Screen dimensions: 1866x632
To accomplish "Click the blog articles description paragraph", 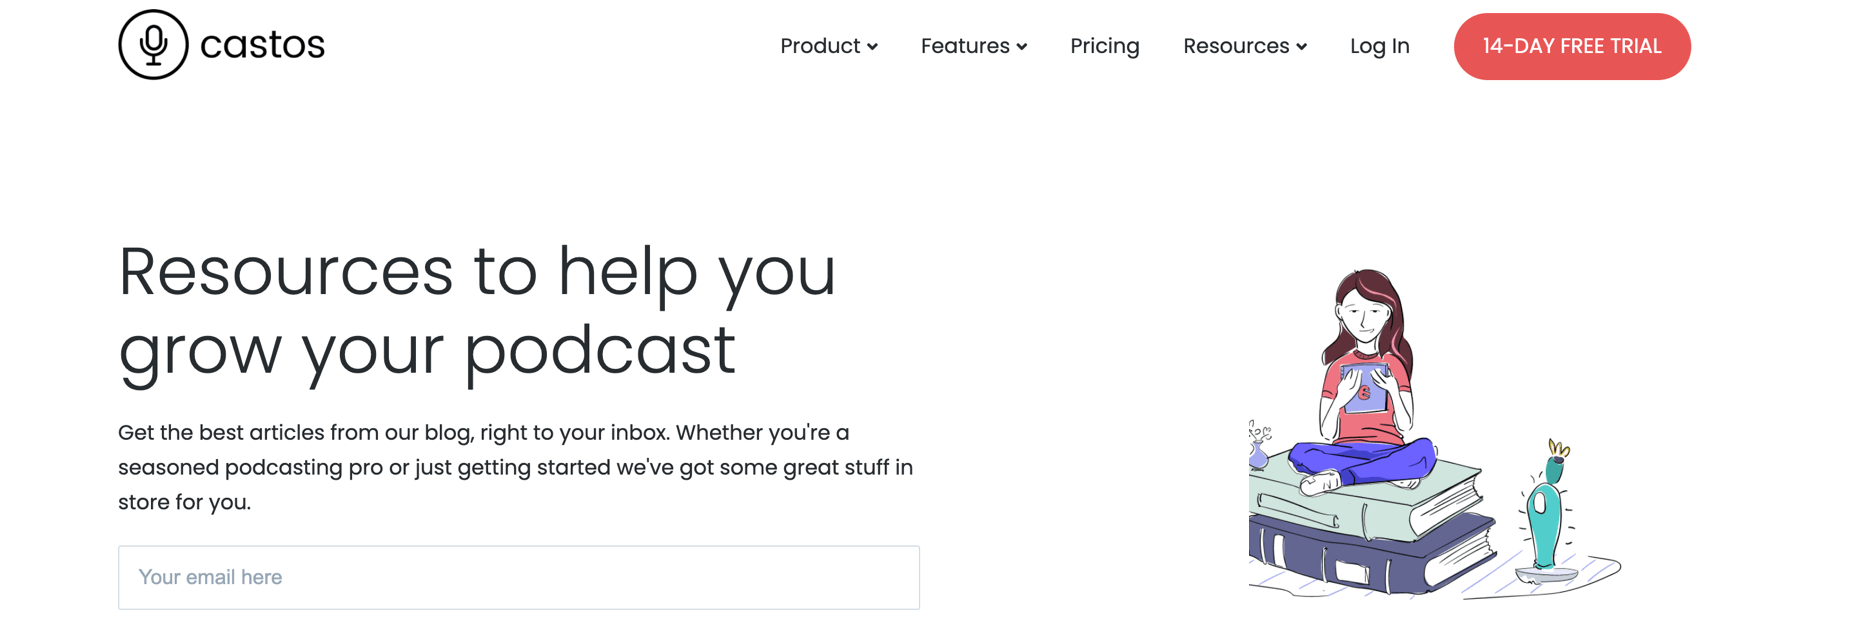I will click(x=515, y=467).
